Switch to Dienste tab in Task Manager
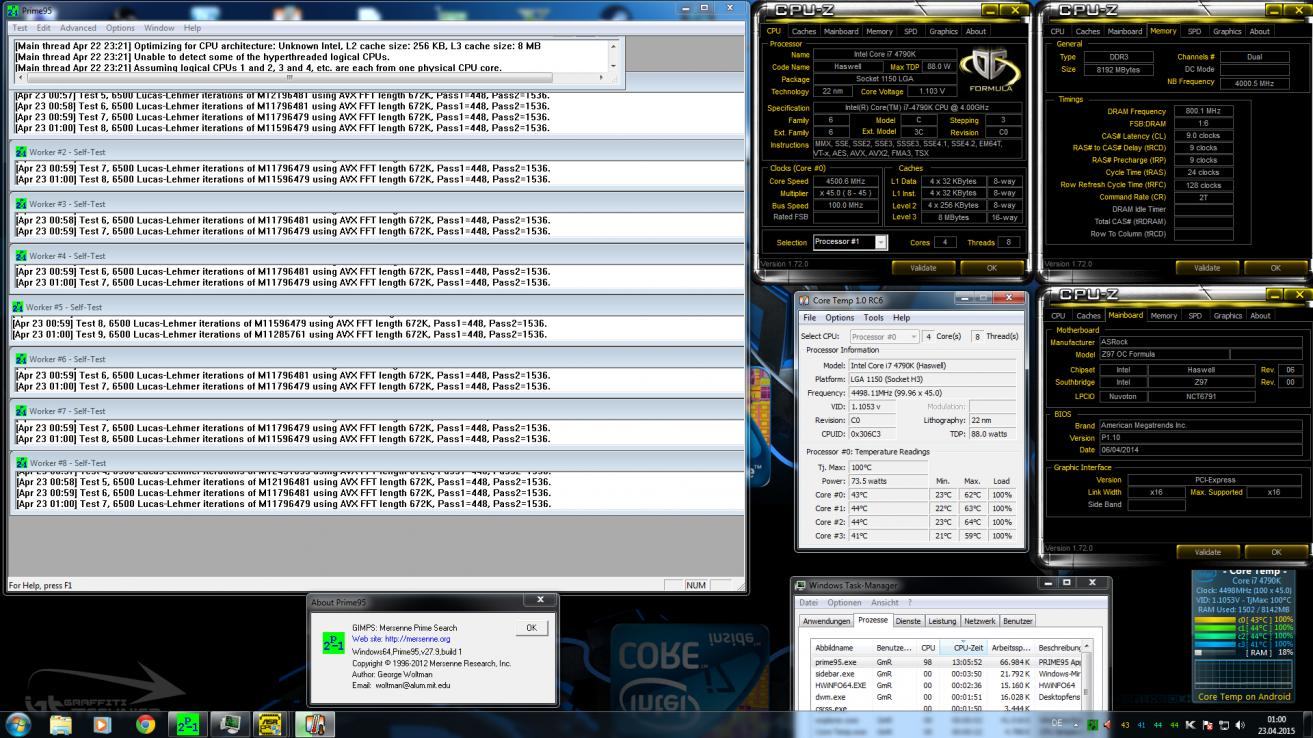This screenshot has height=738, width=1313. 908,621
